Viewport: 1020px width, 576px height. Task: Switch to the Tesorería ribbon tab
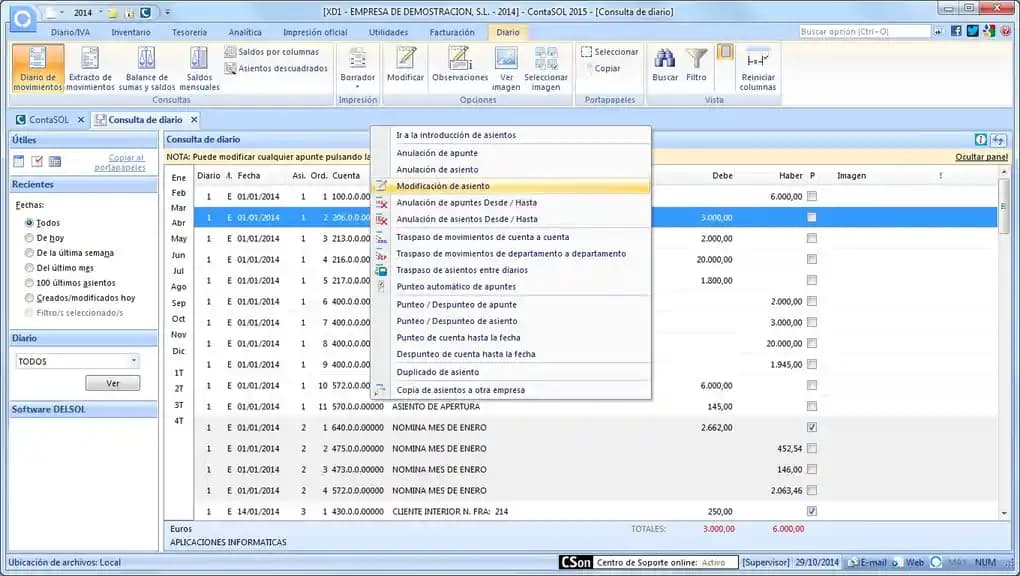pyautogui.click(x=188, y=32)
